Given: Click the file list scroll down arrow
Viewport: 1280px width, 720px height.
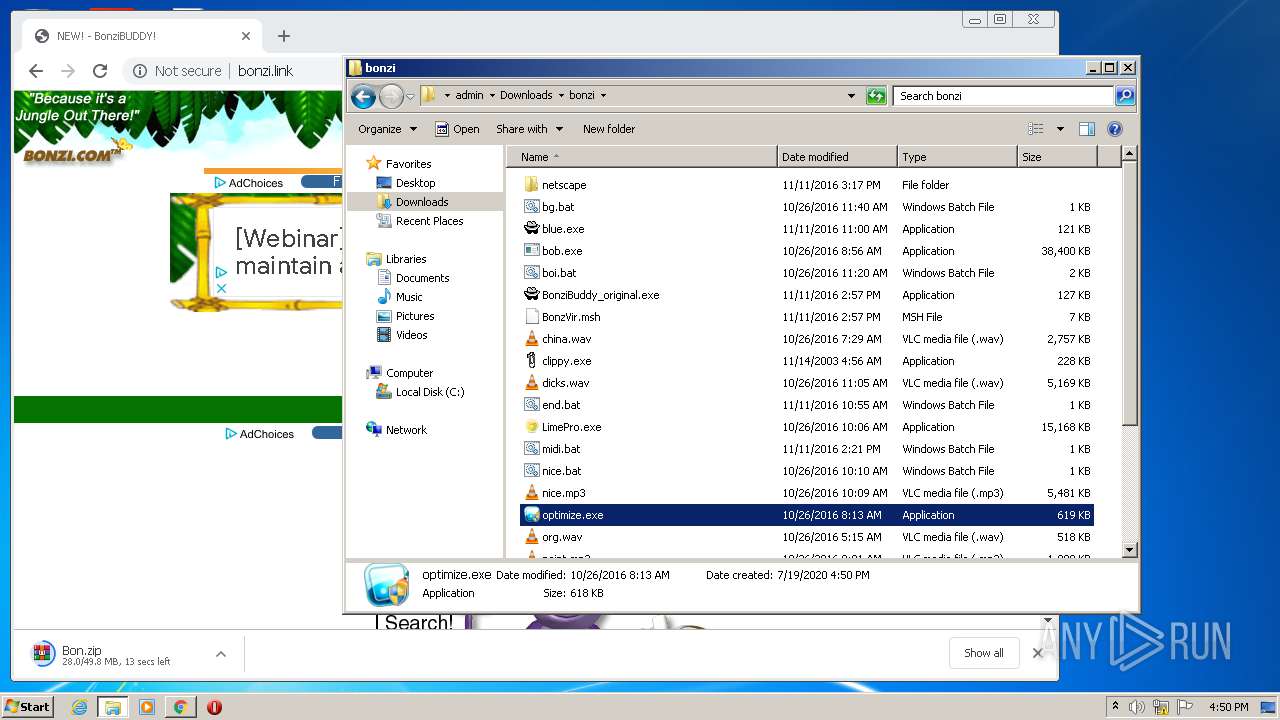Looking at the screenshot, I should click(1129, 549).
